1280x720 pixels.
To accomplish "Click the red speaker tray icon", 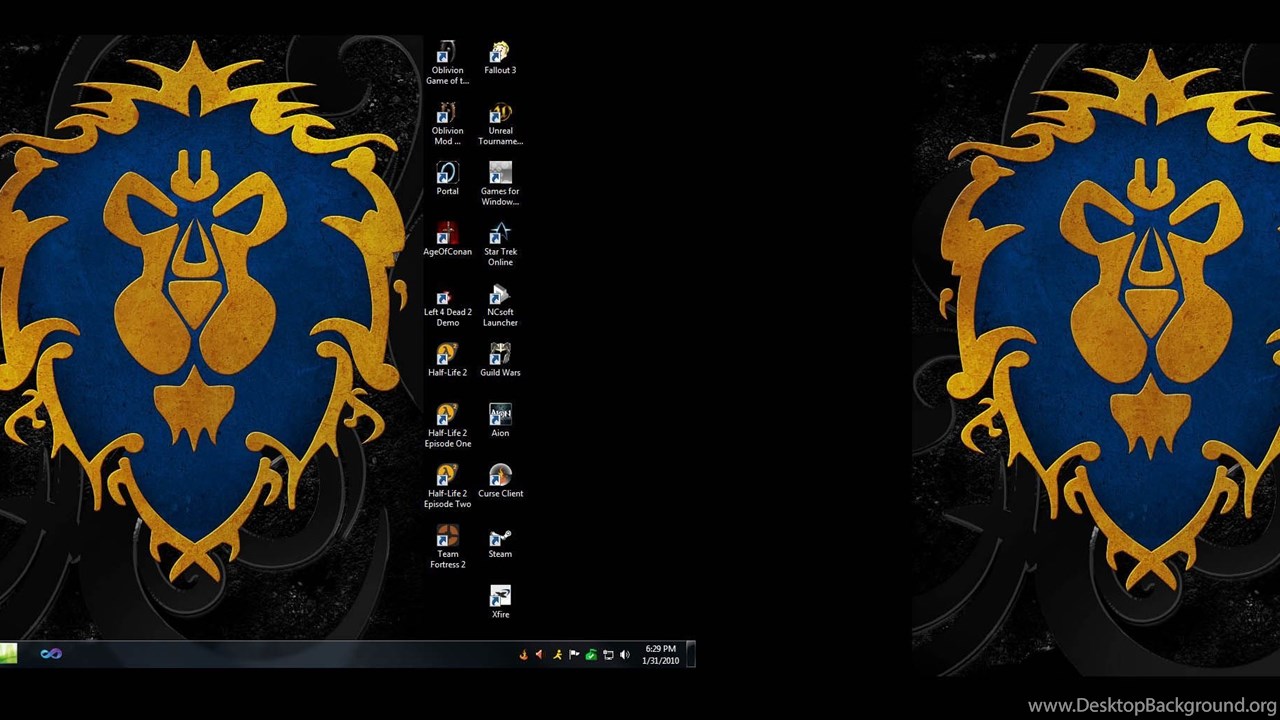I will pyautogui.click(x=539, y=655).
